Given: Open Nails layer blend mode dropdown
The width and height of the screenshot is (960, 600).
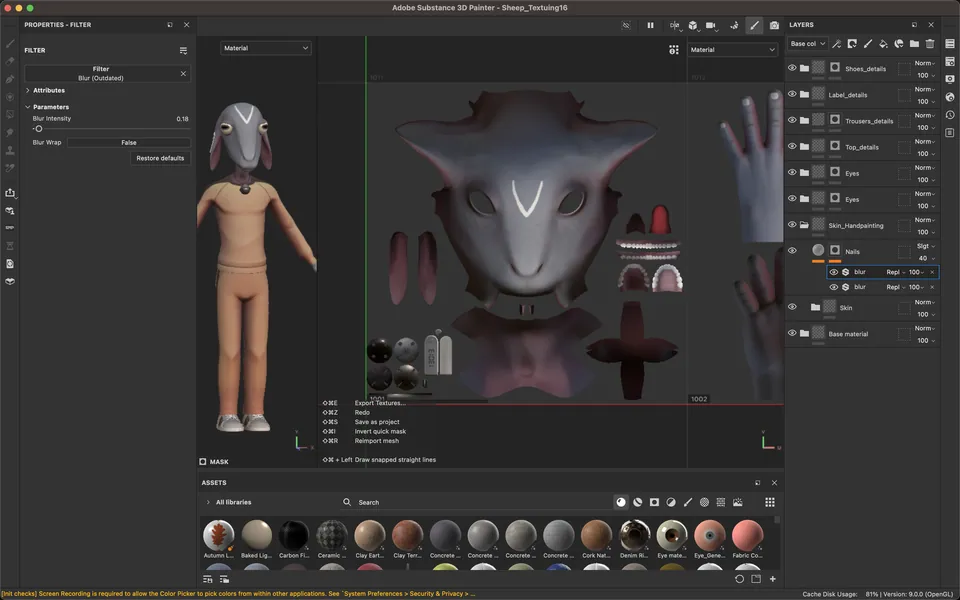Looking at the screenshot, I should pos(926,246).
